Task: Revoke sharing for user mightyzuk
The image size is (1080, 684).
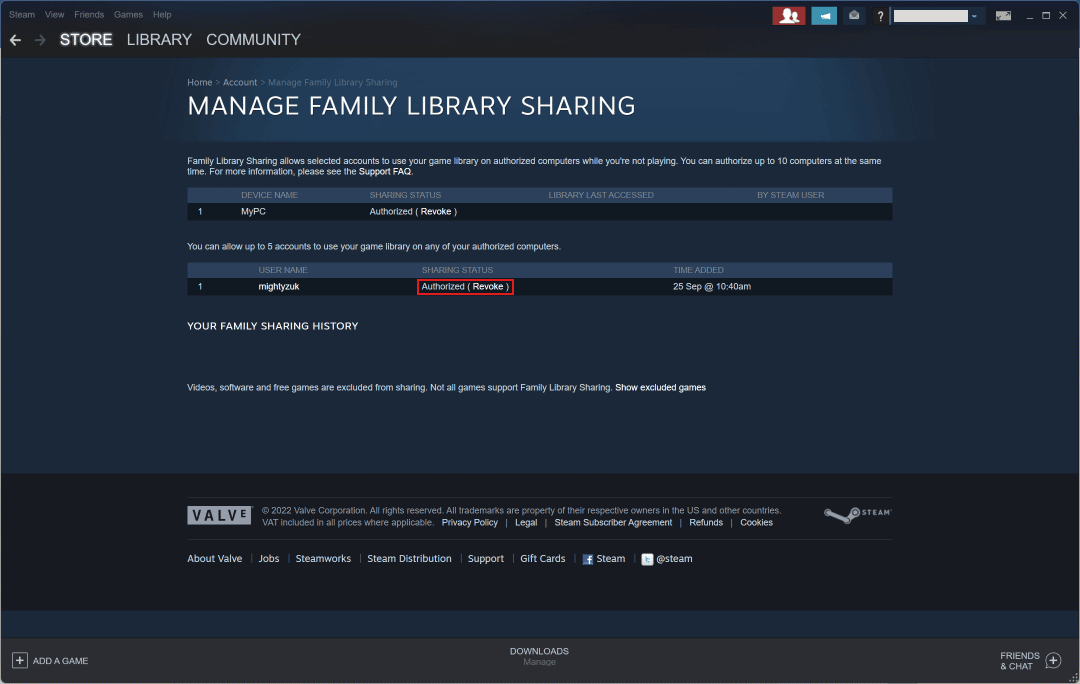Action: [488, 287]
